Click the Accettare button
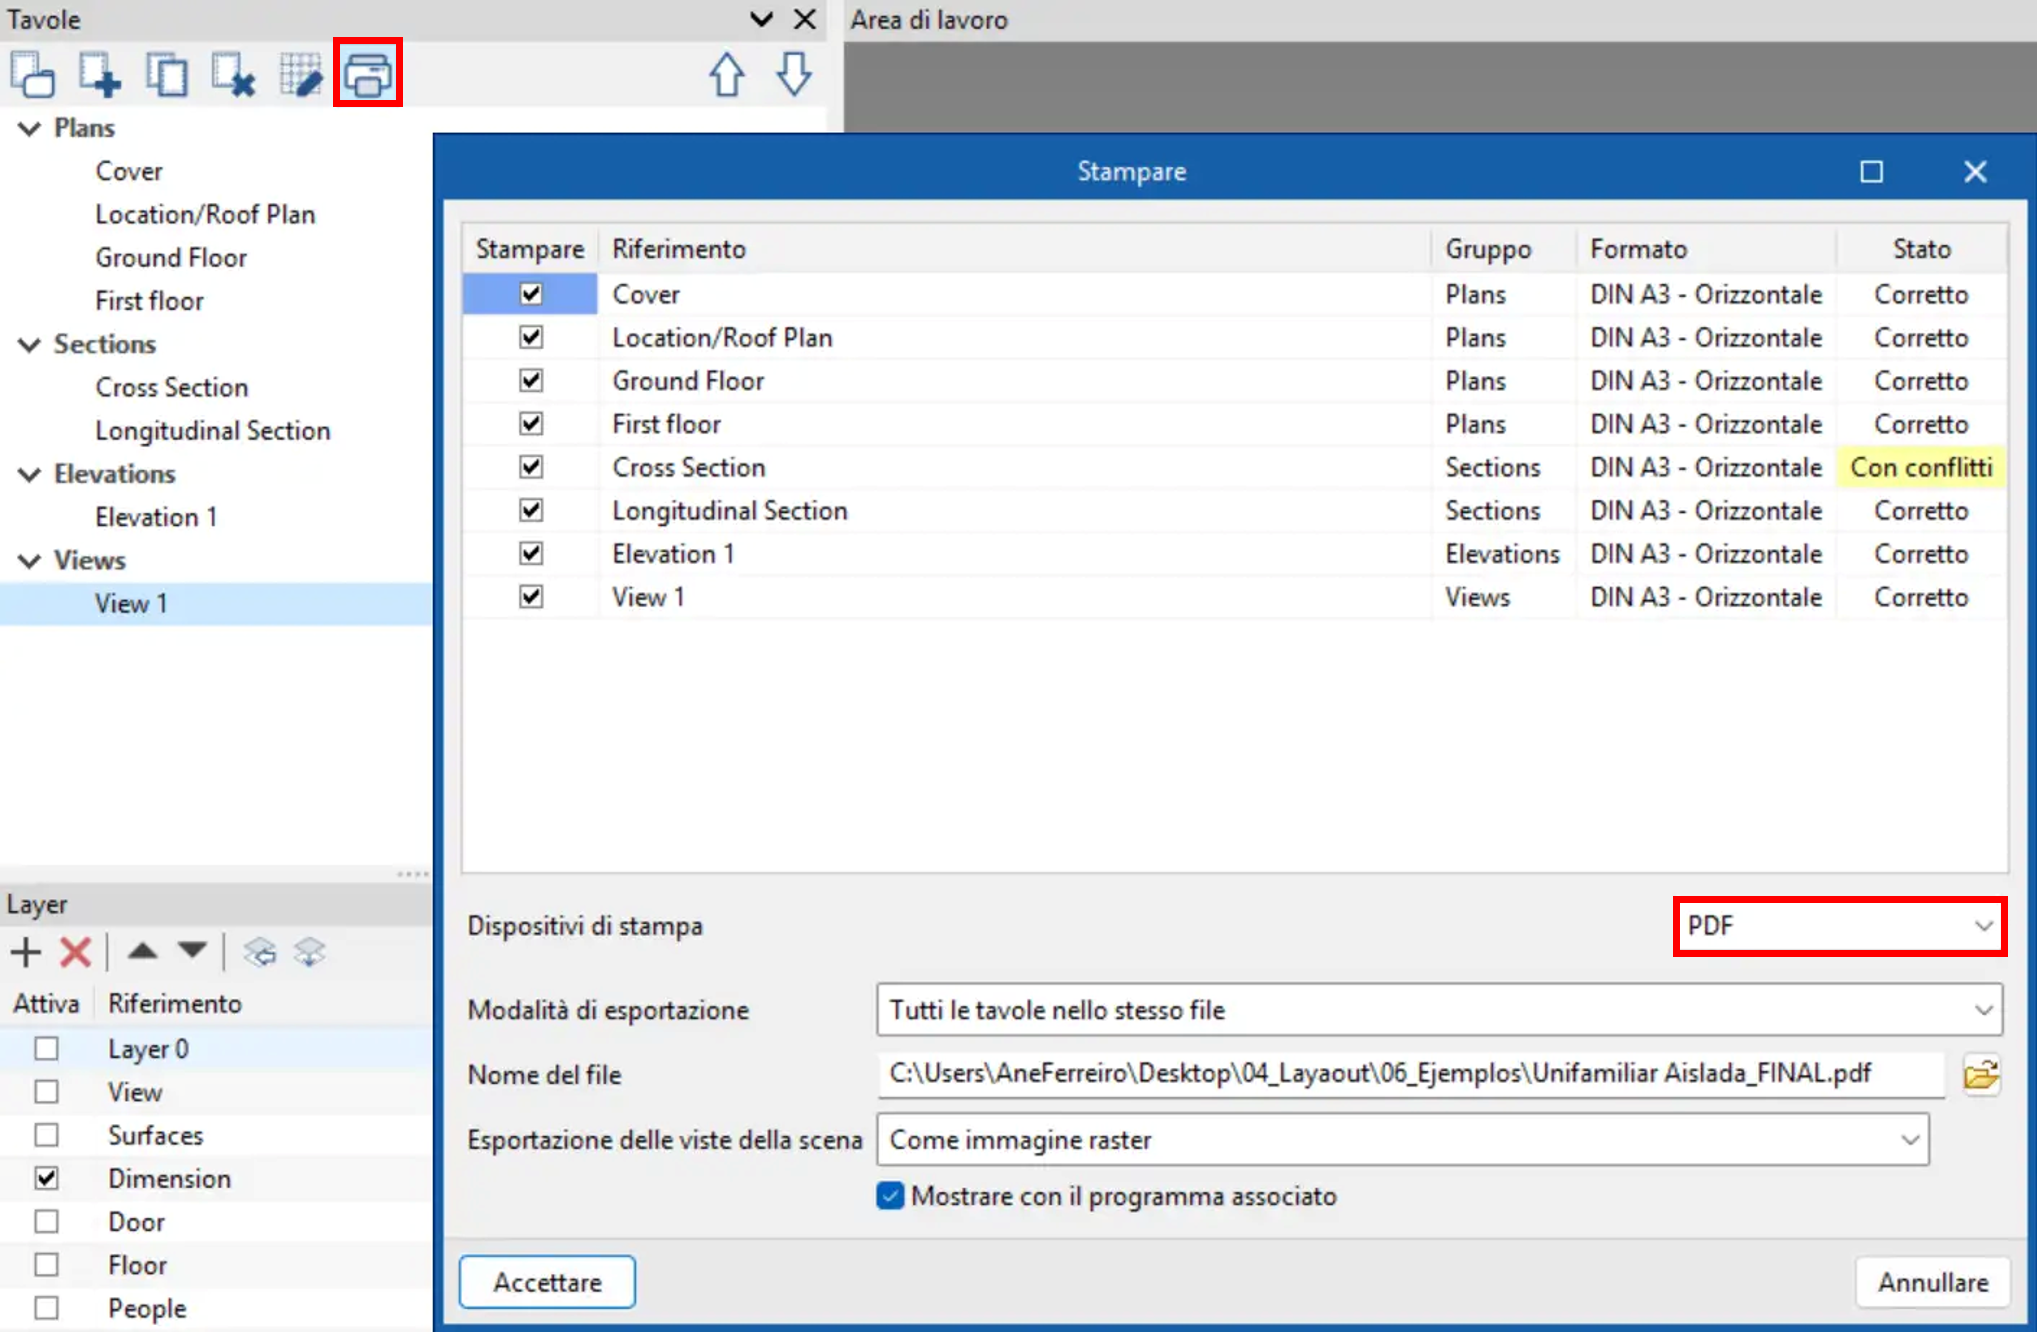Image resolution: width=2037 pixels, height=1332 pixels. pos(547,1282)
